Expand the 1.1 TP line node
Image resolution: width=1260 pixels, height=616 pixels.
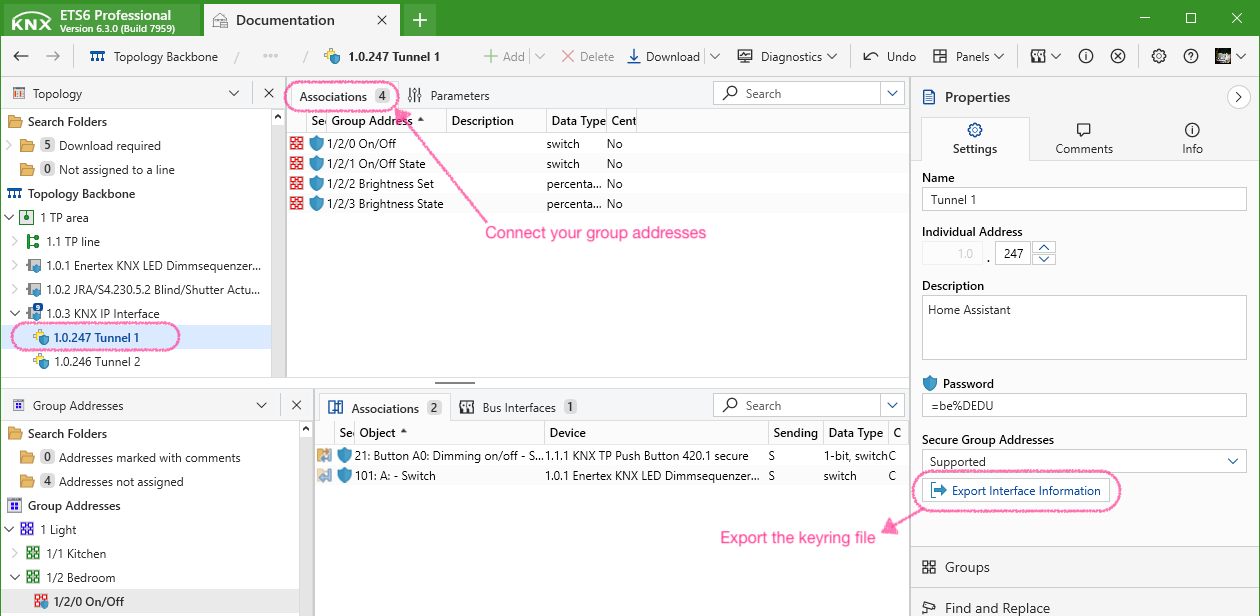point(15,242)
